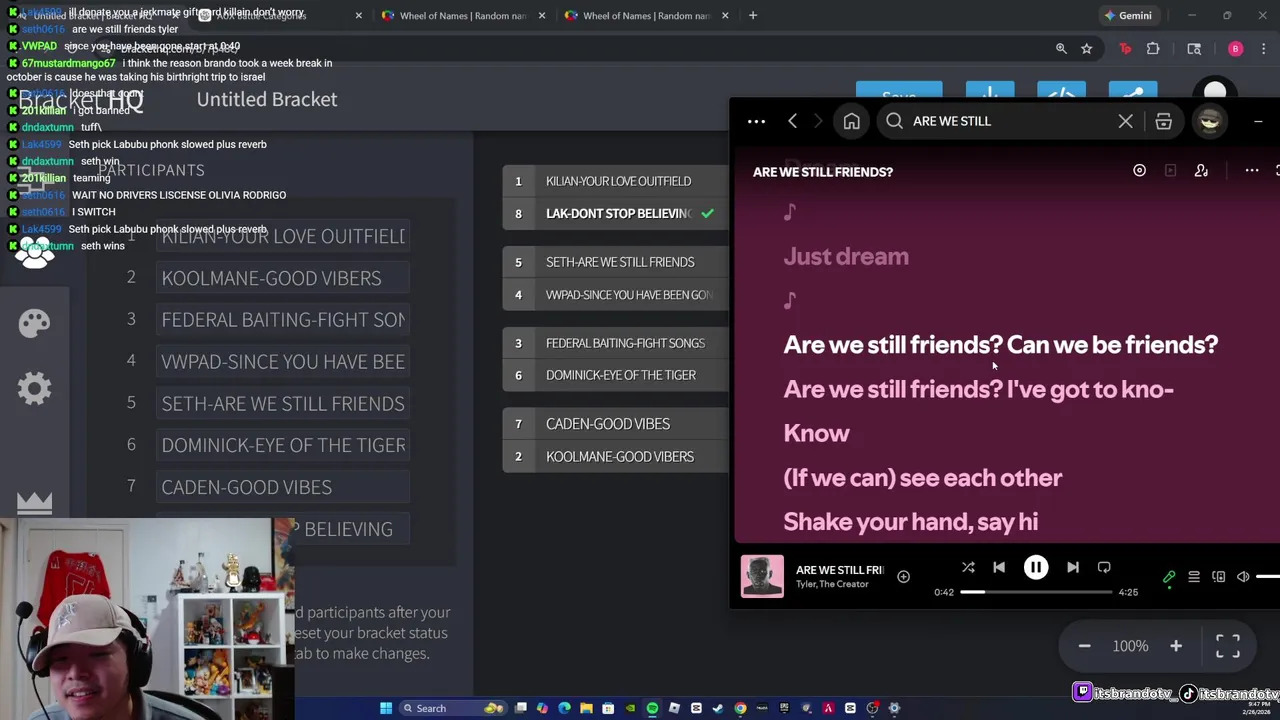1280x720 pixels.
Task: Edit participant field CADEN-GOOD VIBES
Action: pos(283,487)
